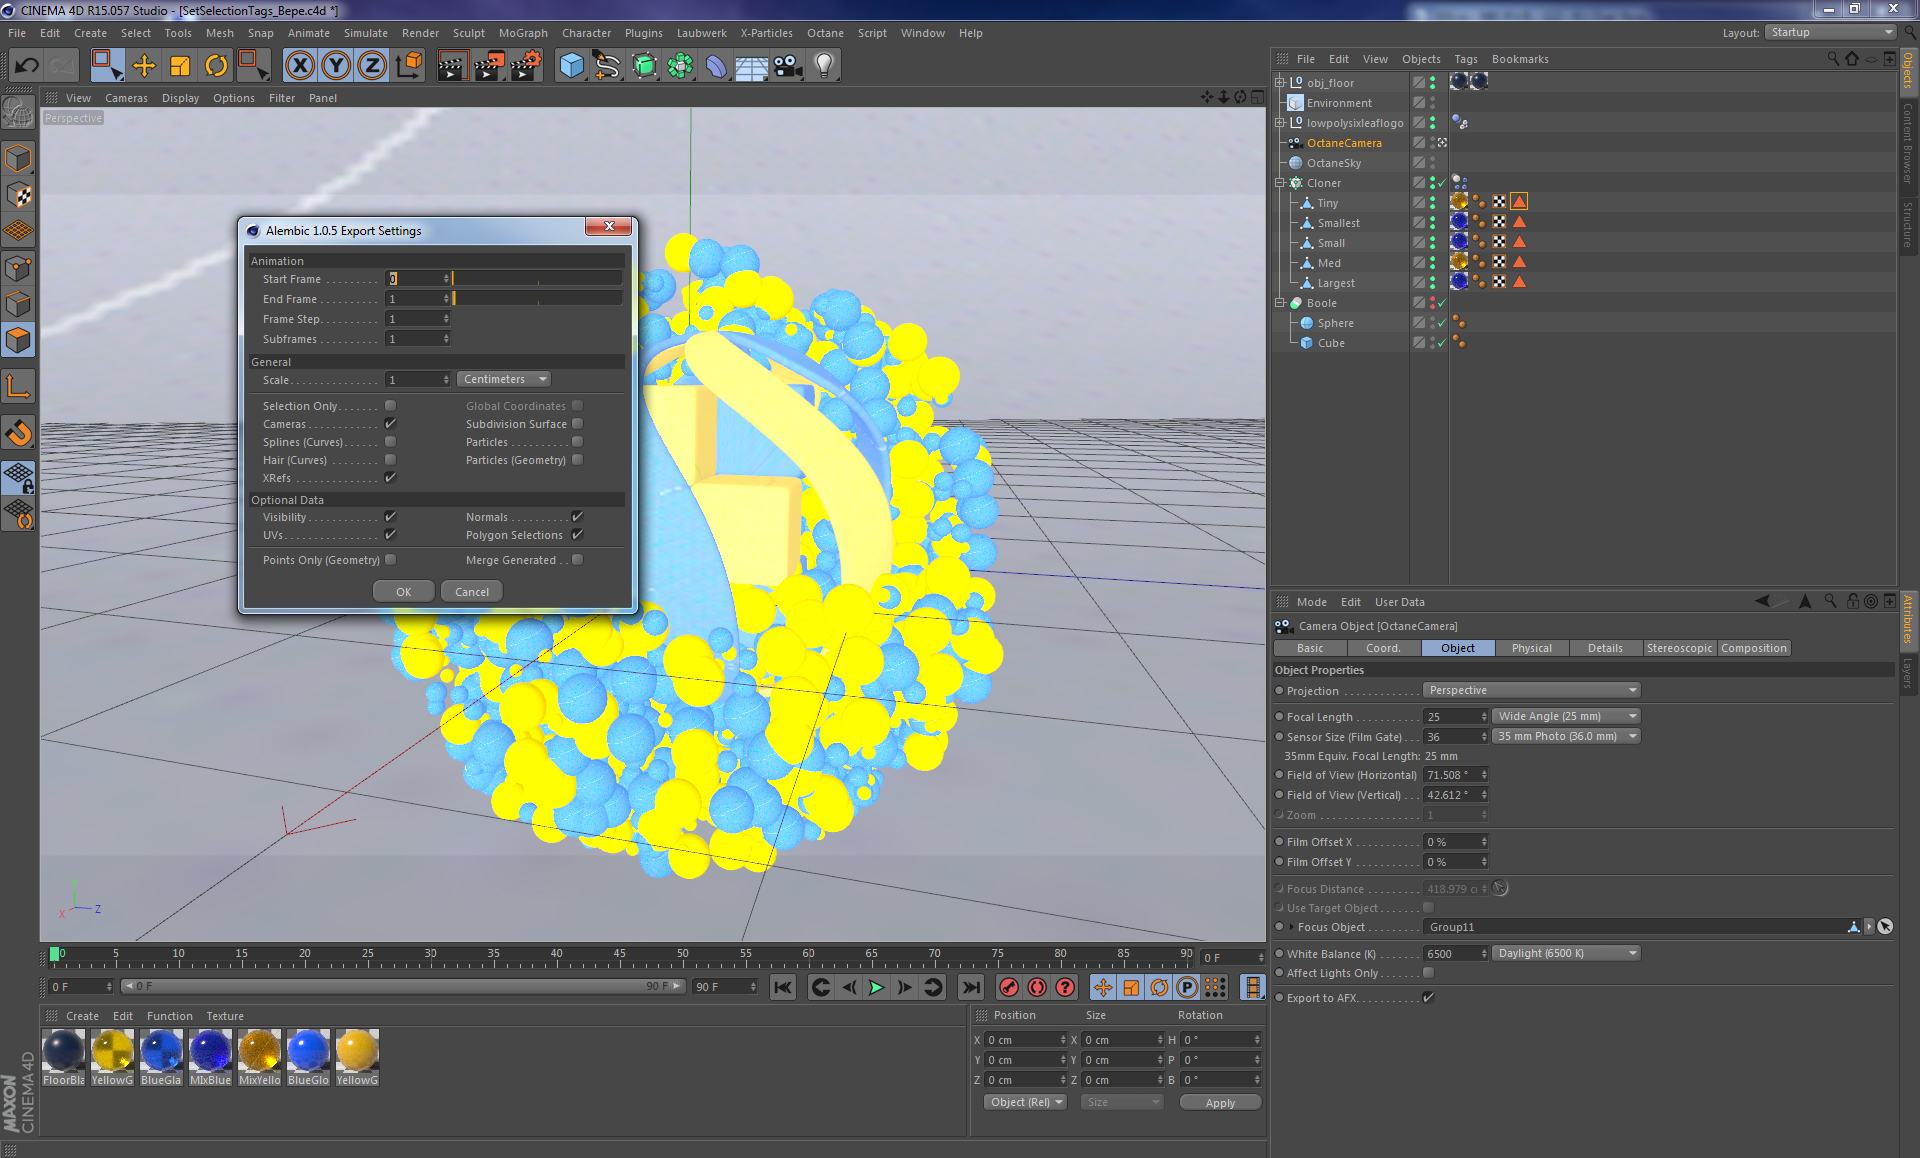1920x1158 pixels.
Task: Open the Projection Perspective dropdown
Action: (1530, 690)
